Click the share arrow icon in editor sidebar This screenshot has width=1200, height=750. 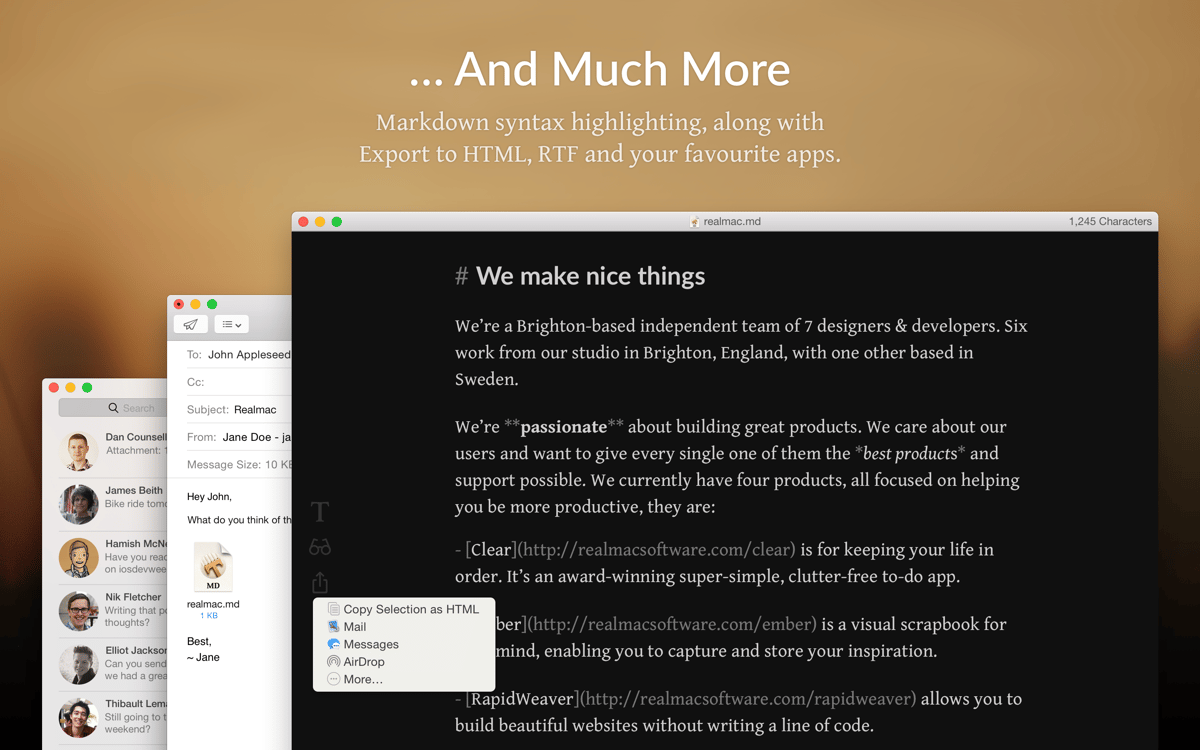click(x=319, y=581)
